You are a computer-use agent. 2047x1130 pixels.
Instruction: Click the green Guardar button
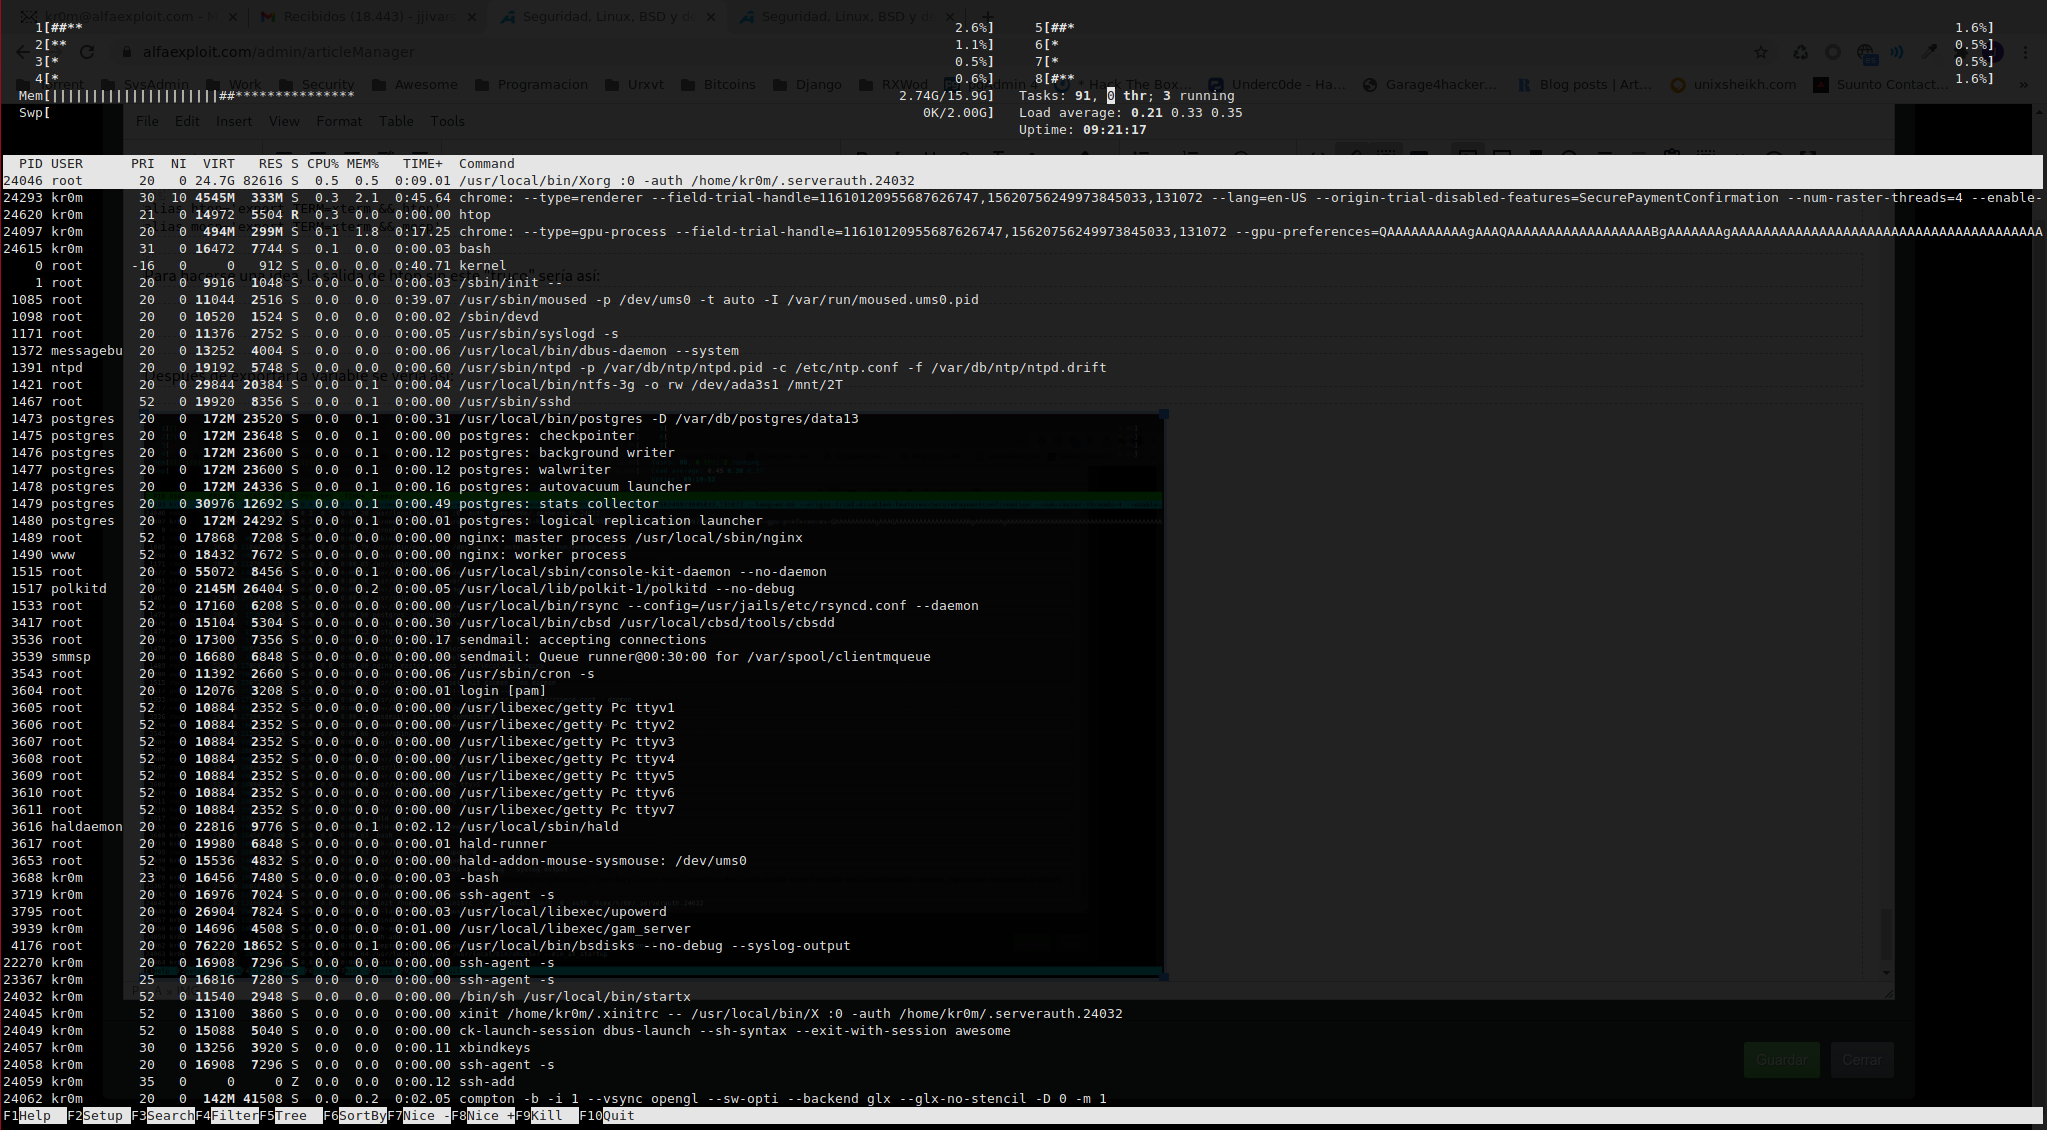point(1781,1060)
